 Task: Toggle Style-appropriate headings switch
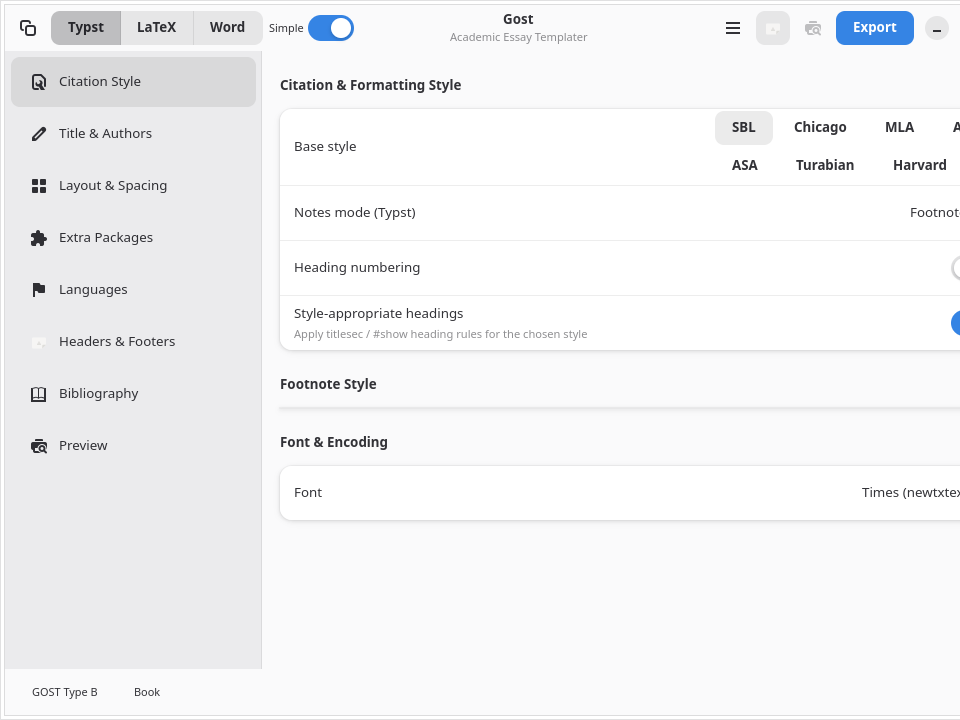[956, 323]
